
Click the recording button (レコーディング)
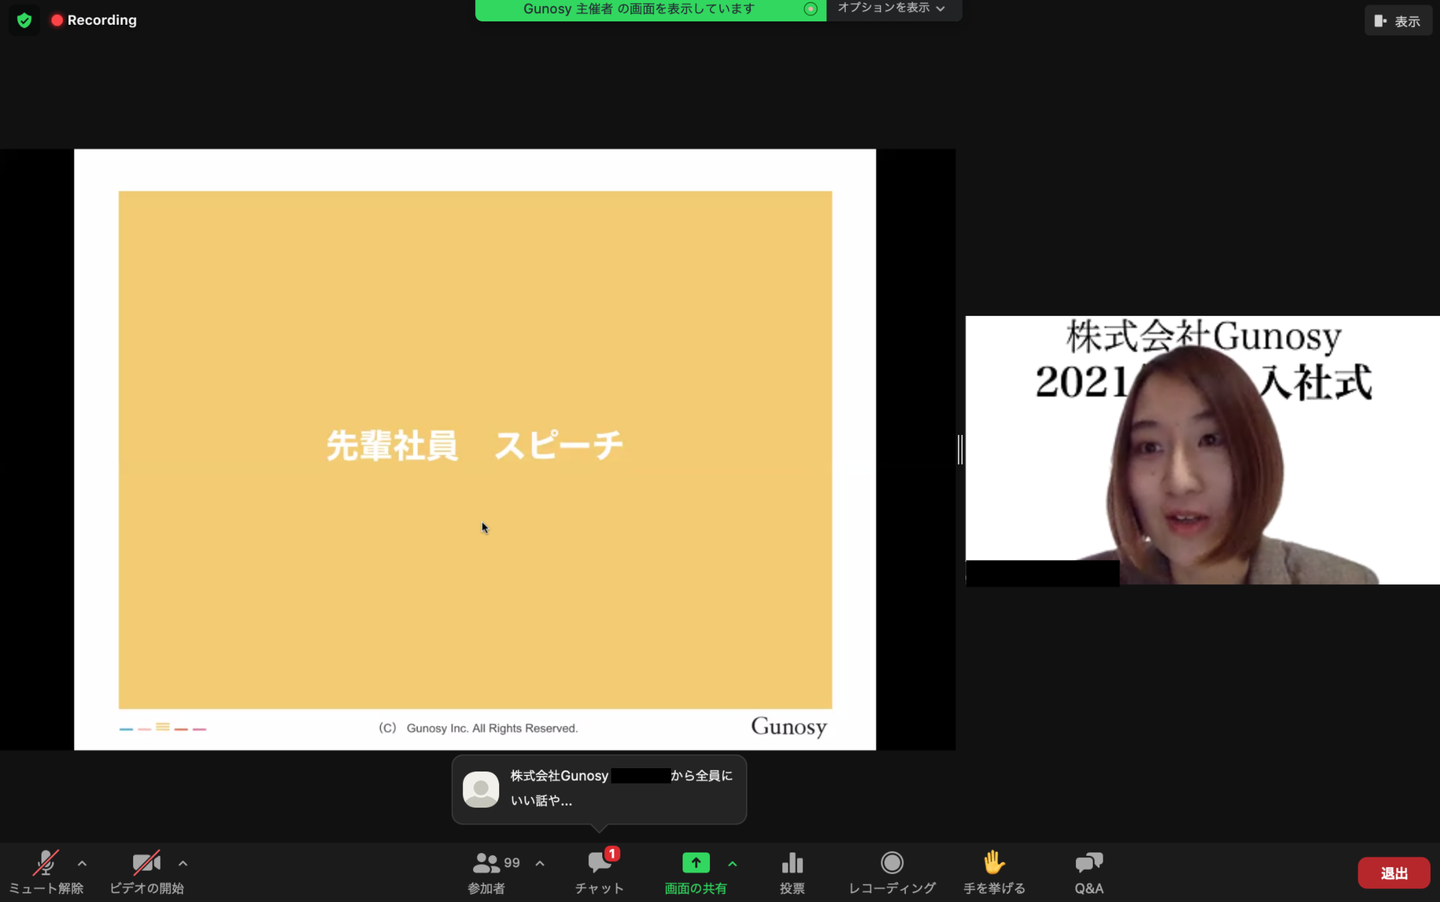click(x=892, y=872)
